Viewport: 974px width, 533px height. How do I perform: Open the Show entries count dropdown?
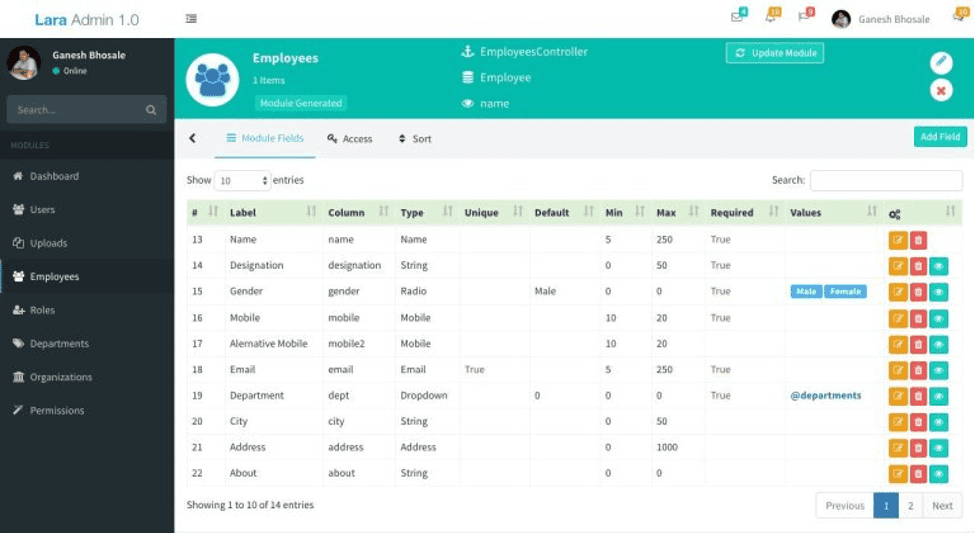coord(243,181)
